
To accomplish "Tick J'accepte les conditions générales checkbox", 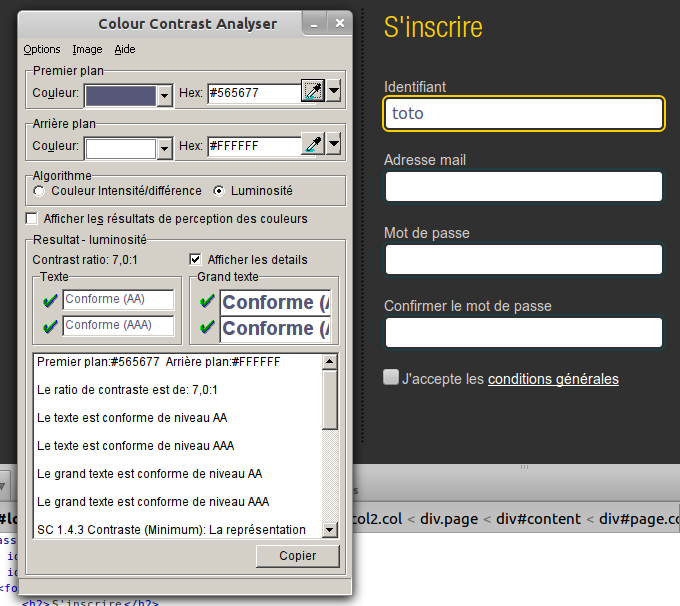I will click(x=391, y=377).
